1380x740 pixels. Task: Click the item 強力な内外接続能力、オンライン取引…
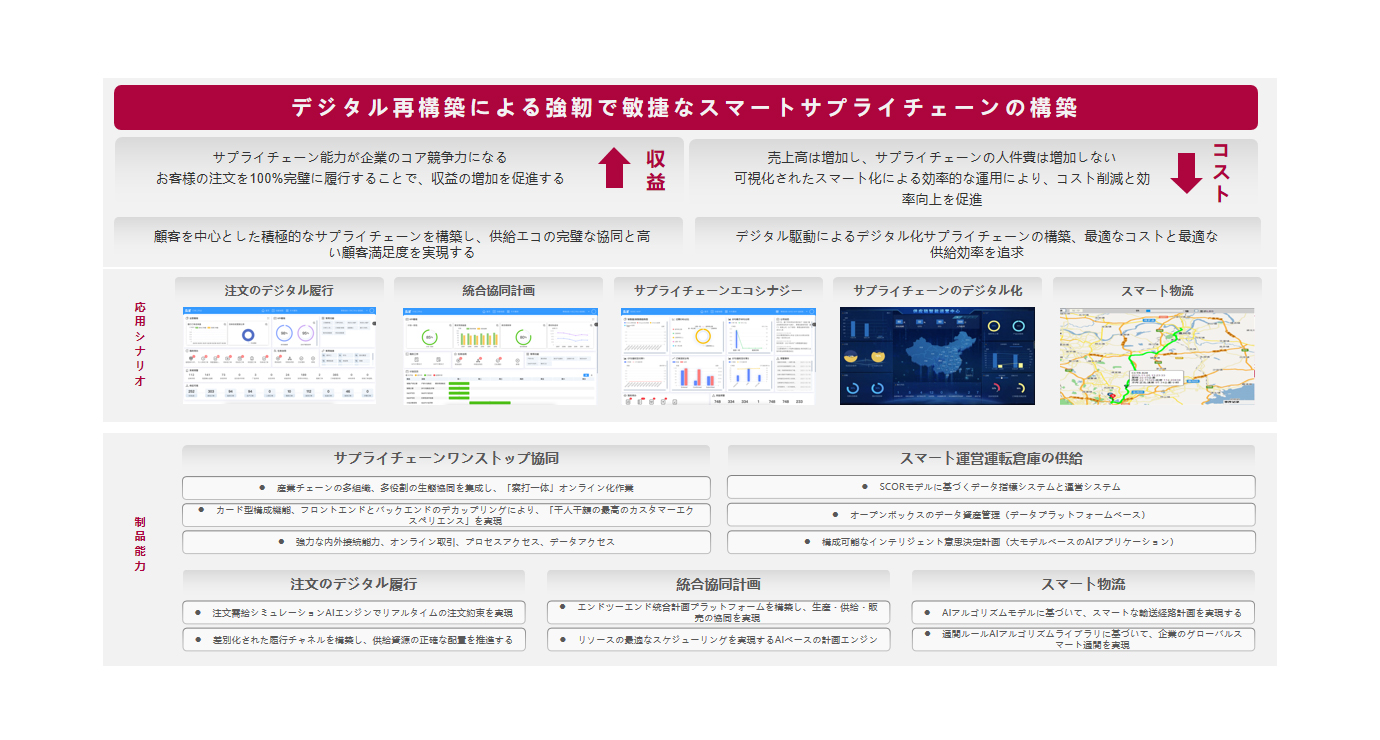click(446, 542)
